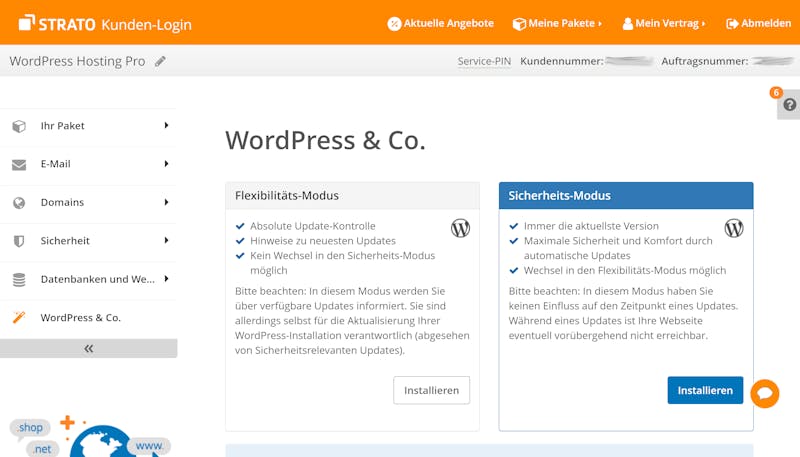
Task: Select Ihr Paket in the sidebar
Action: (x=88, y=125)
